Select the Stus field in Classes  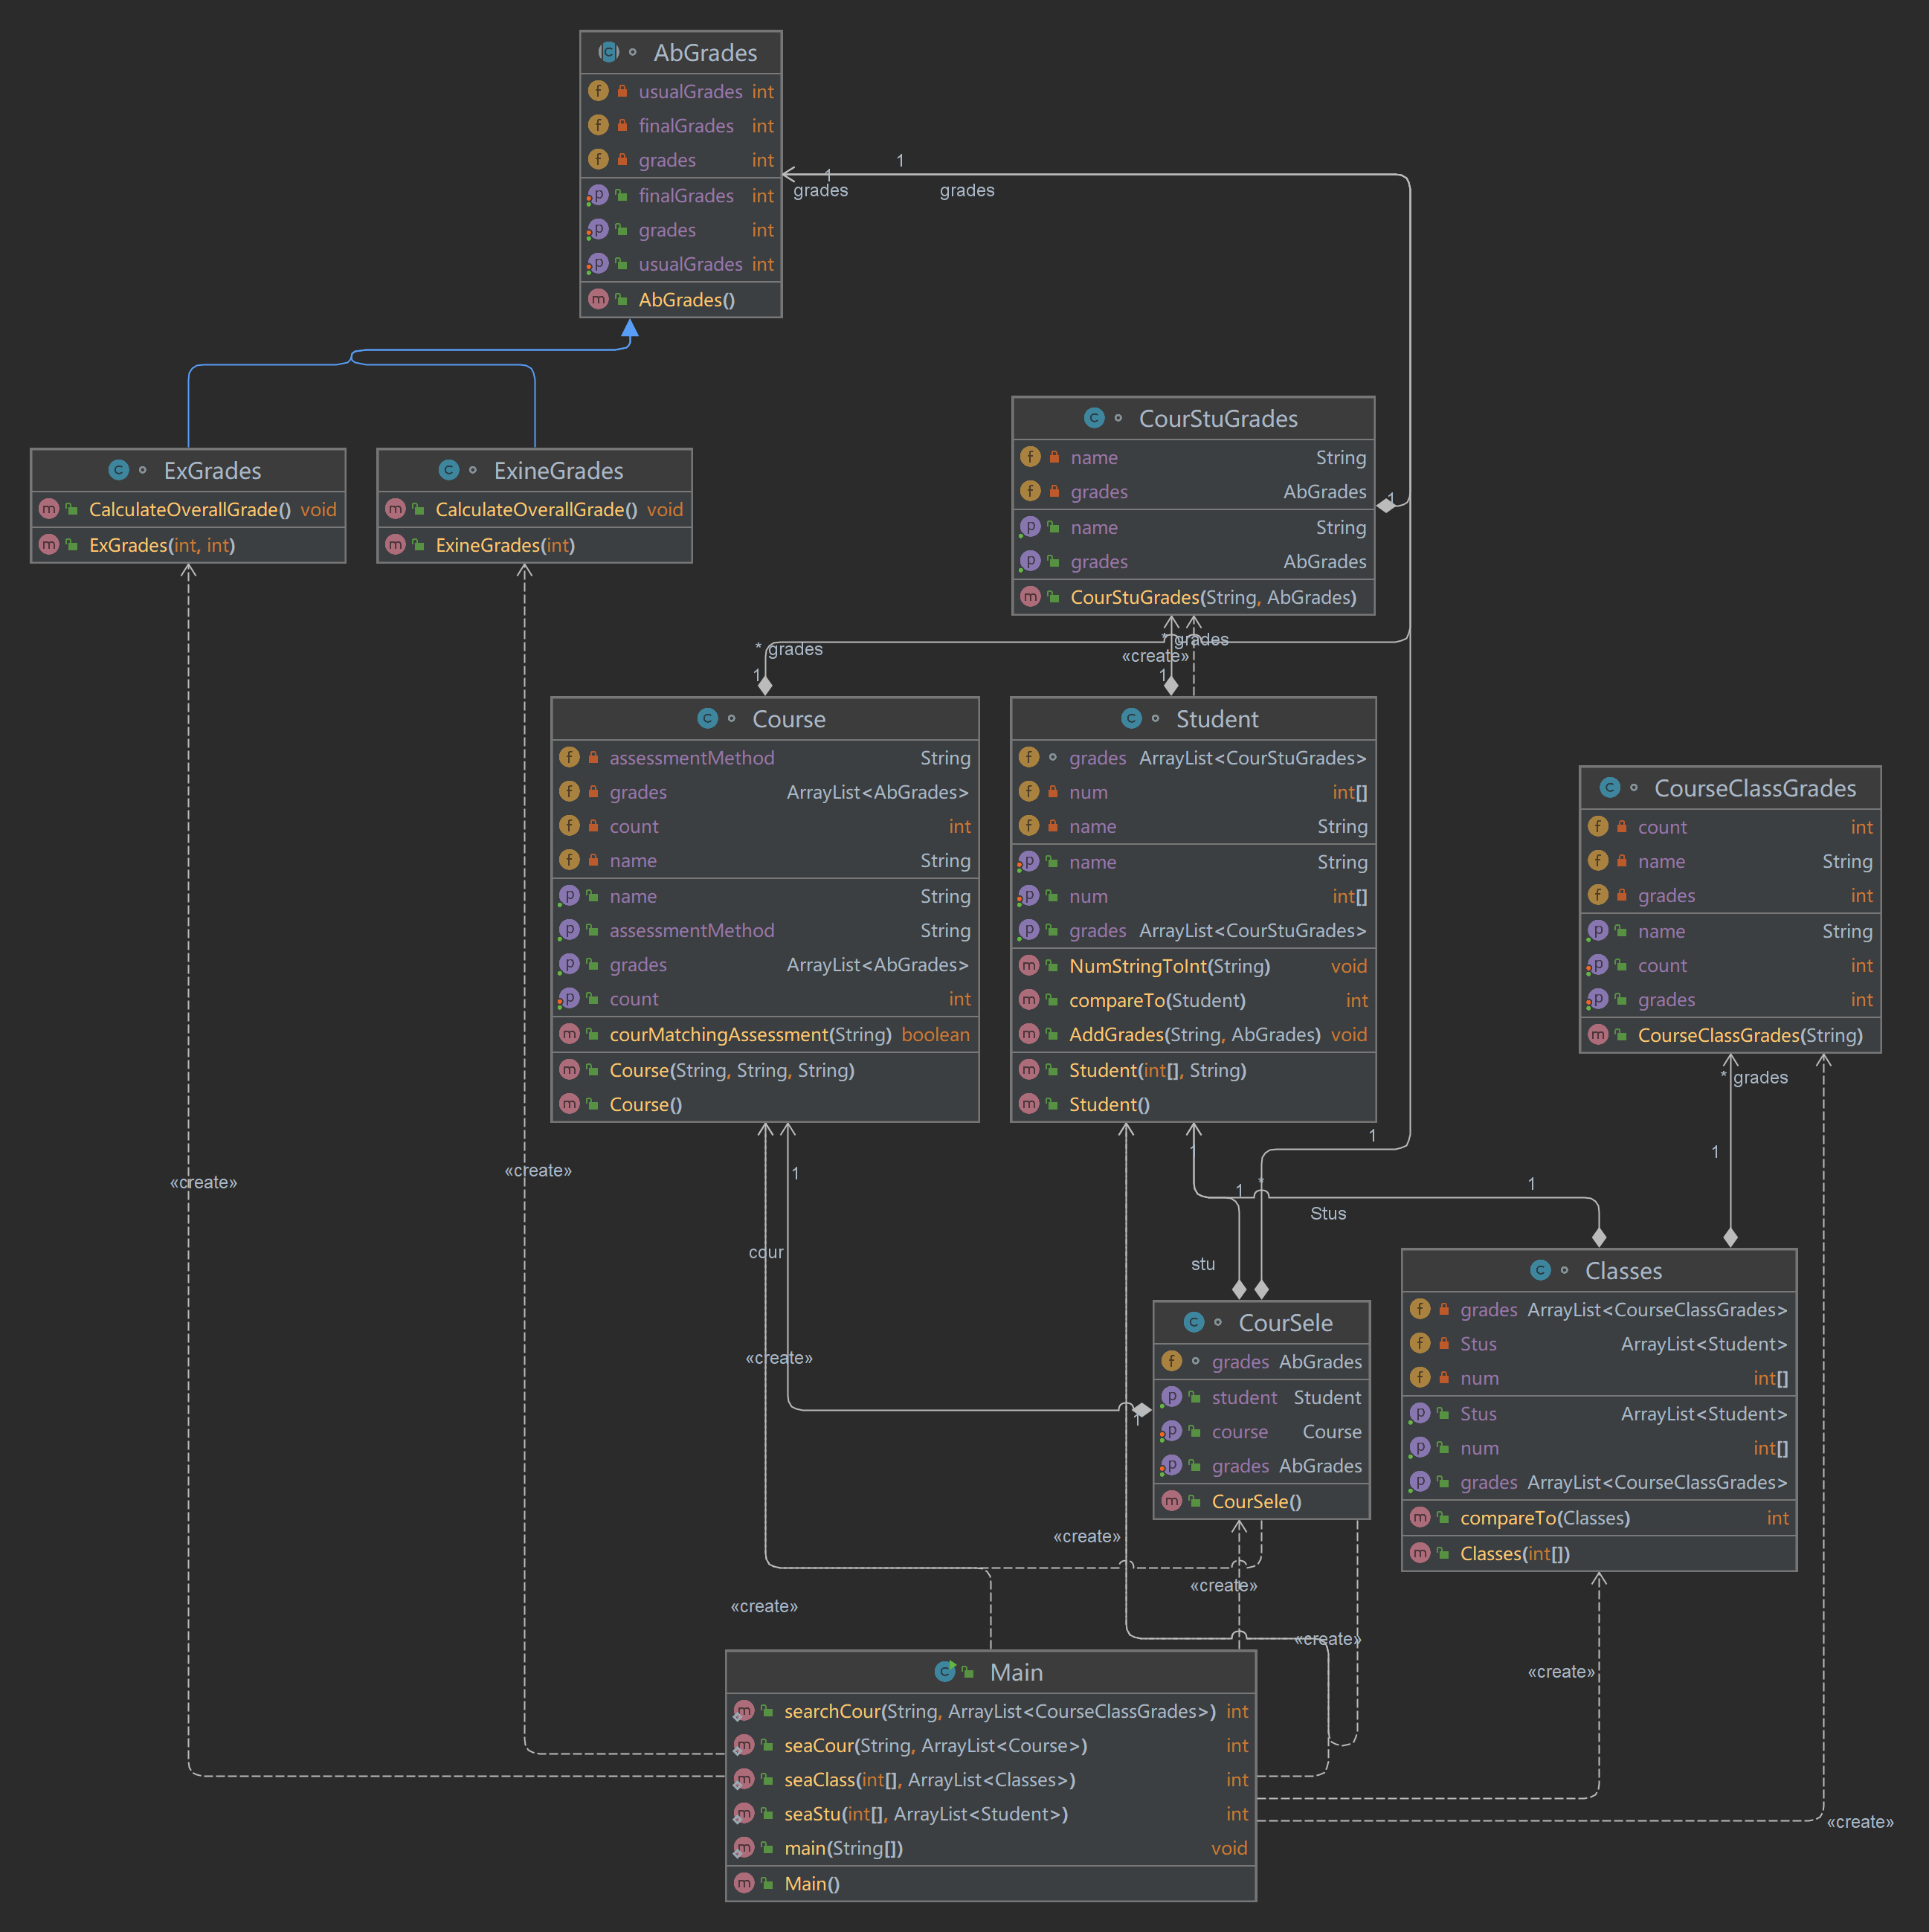pyautogui.click(x=1478, y=1344)
